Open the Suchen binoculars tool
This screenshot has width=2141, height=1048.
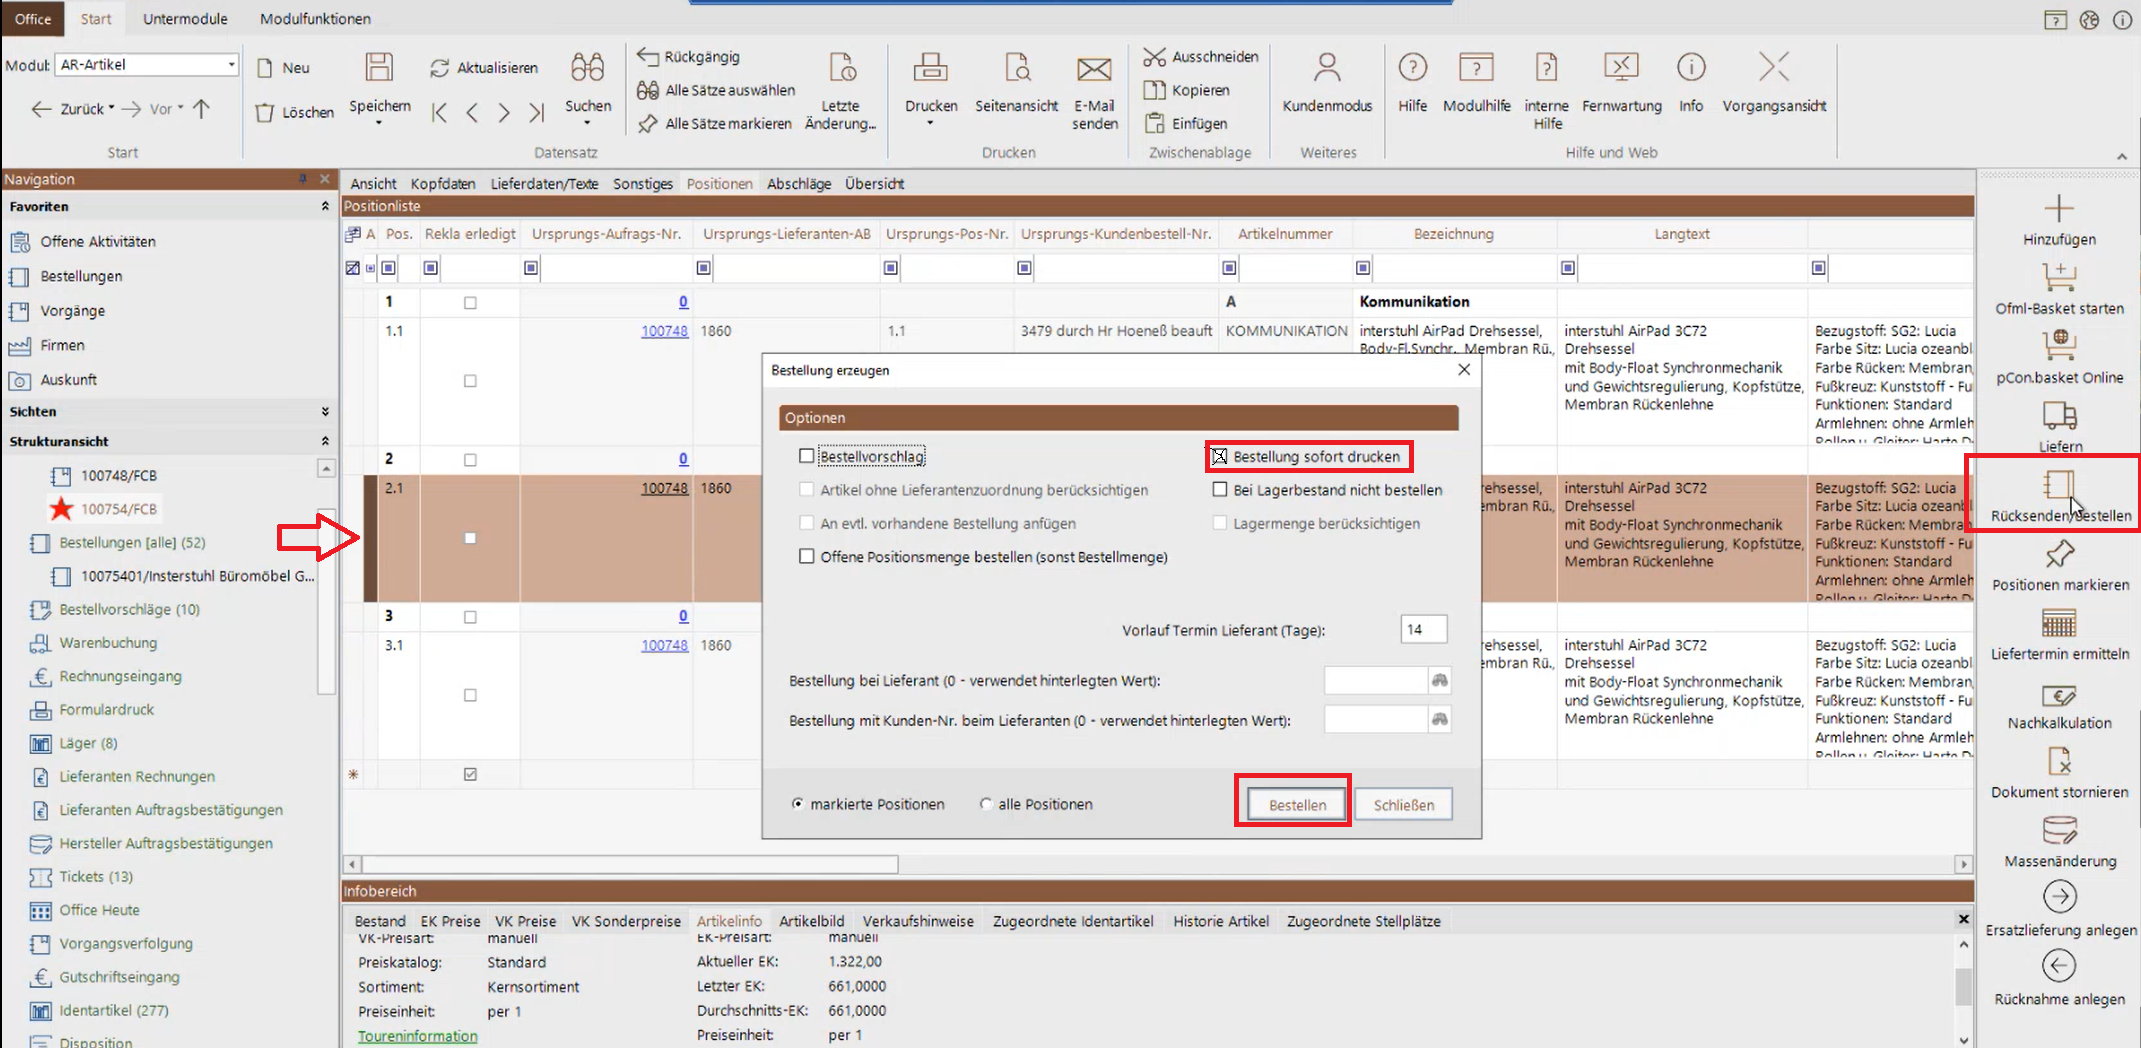587,68
